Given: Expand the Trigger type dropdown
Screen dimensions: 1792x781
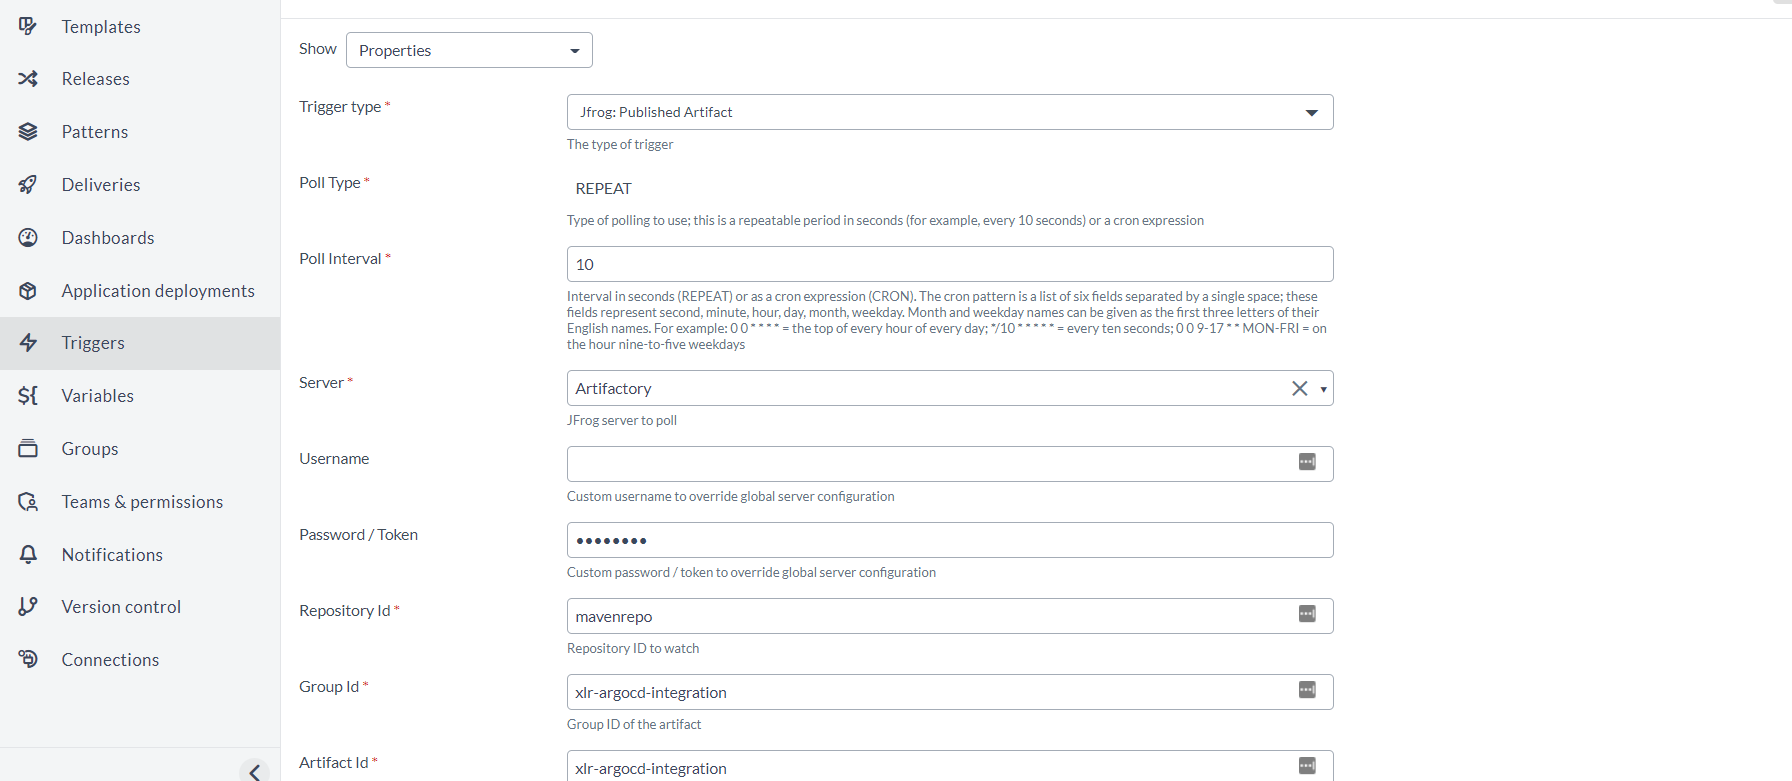Looking at the screenshot, I should coord(1311,112).
